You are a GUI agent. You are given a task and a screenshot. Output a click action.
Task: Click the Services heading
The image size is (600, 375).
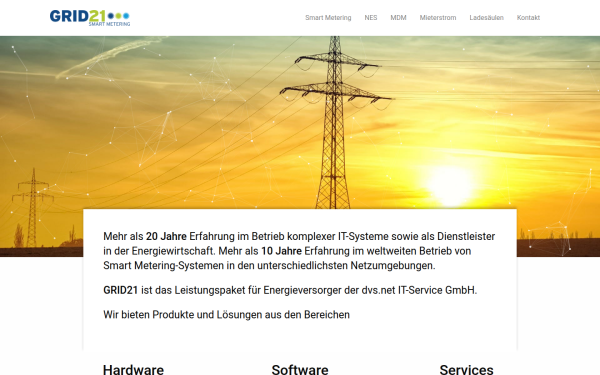[466, 369]
